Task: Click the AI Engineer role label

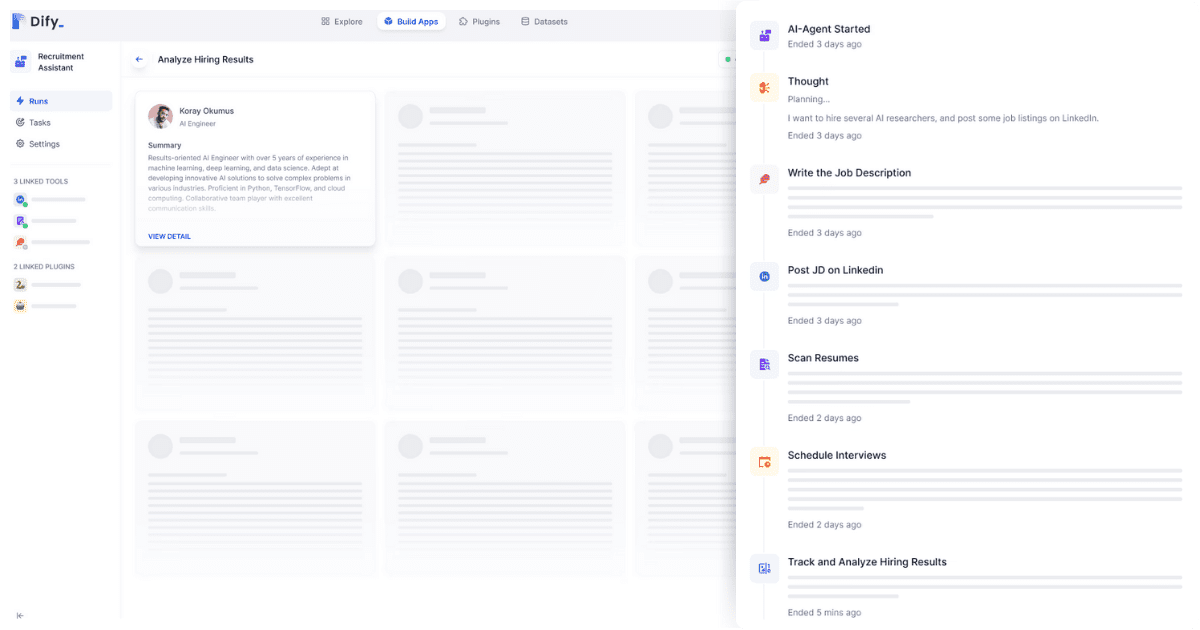Action: 197,124
